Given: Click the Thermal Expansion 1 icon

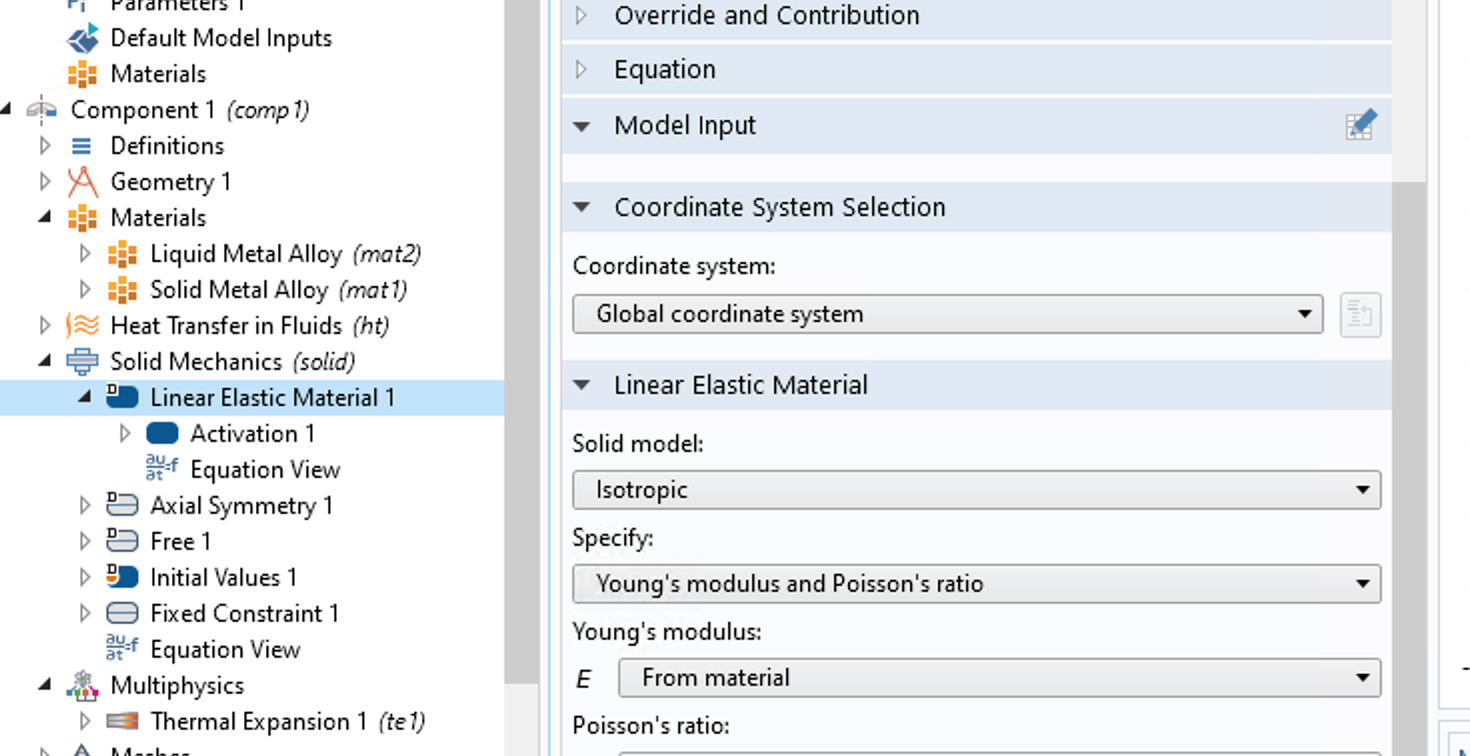Looking at the screenshot, I should (x=122, y=722).
